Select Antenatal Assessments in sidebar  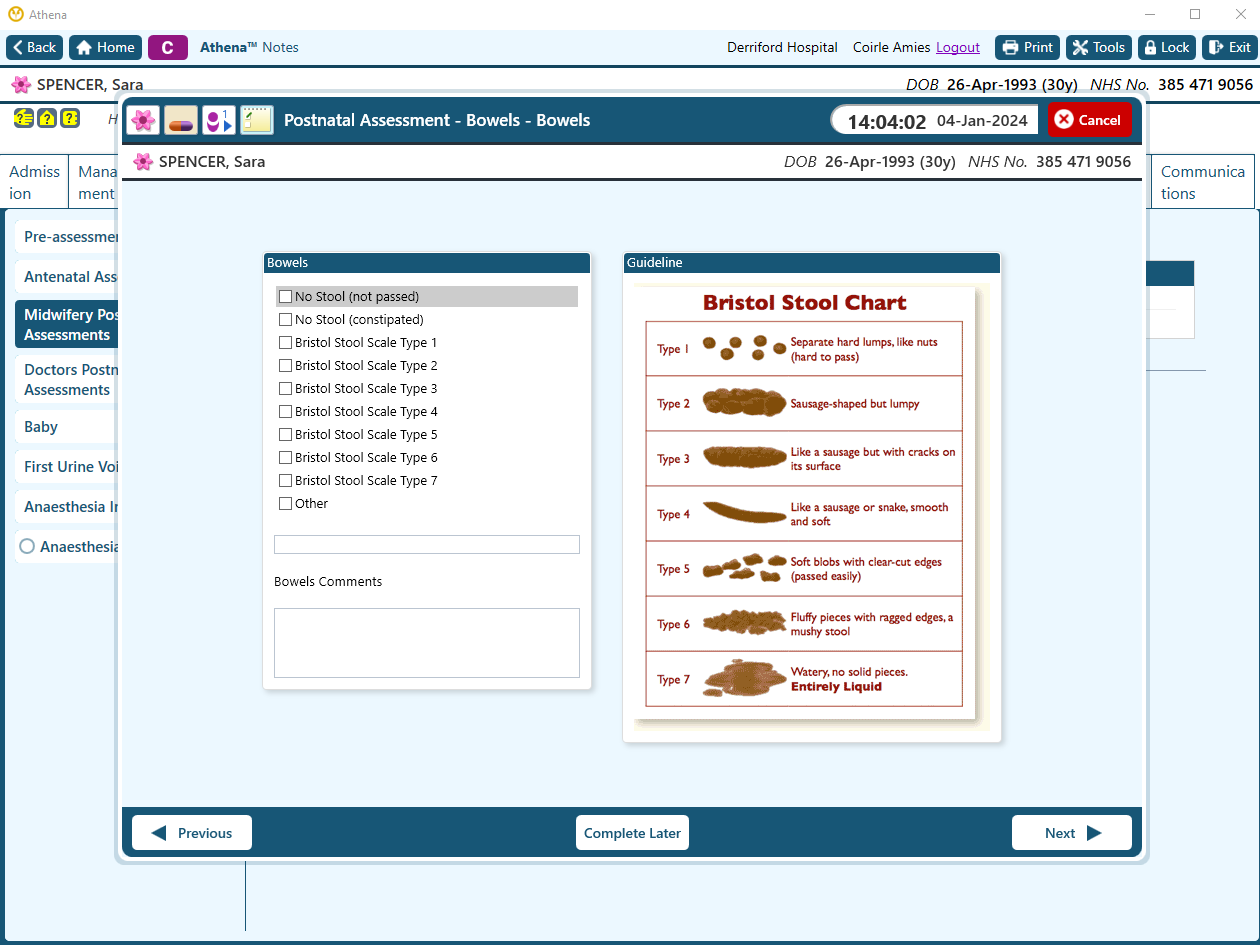click(x=68, y=277)
